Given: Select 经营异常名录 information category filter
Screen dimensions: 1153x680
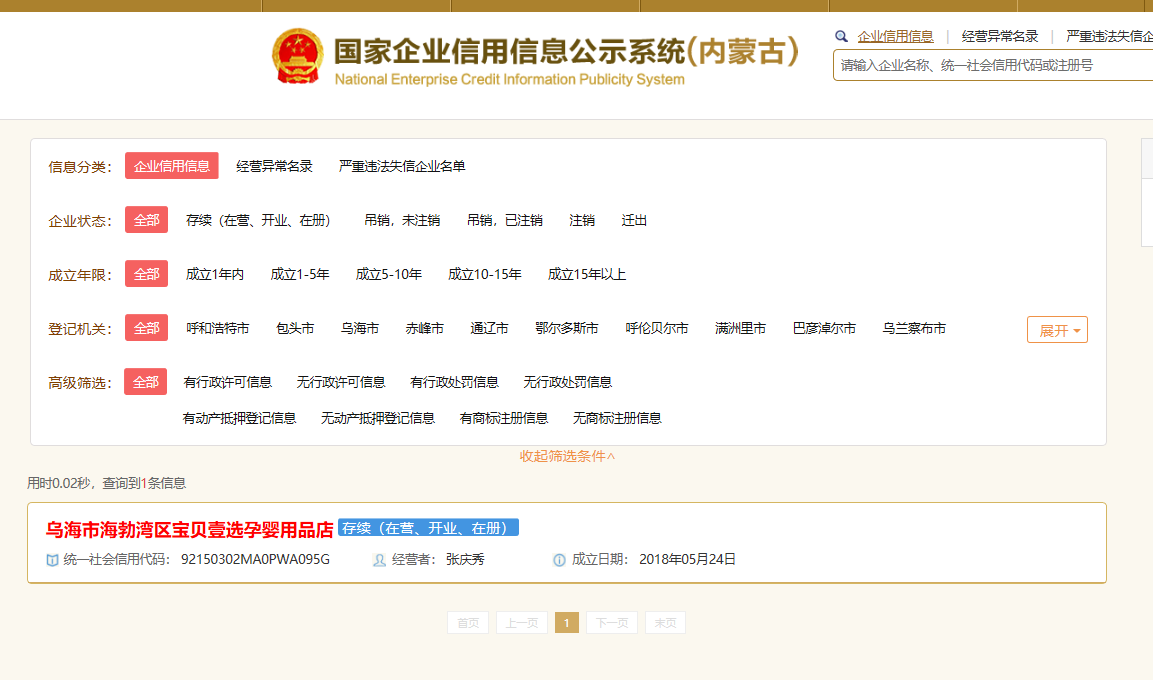Looking at the screenshot, I should click(274, 166).
